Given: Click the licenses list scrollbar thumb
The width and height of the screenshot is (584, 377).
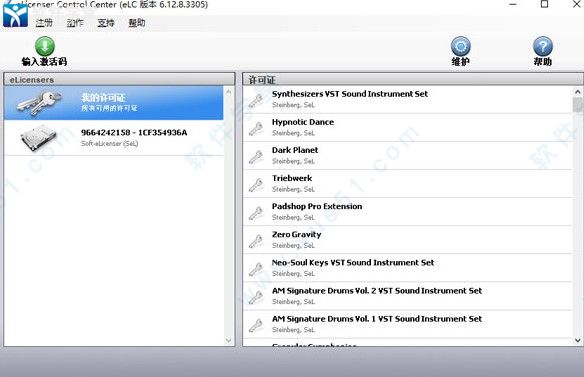Looking at the screenshot, I should pos(578,105).
